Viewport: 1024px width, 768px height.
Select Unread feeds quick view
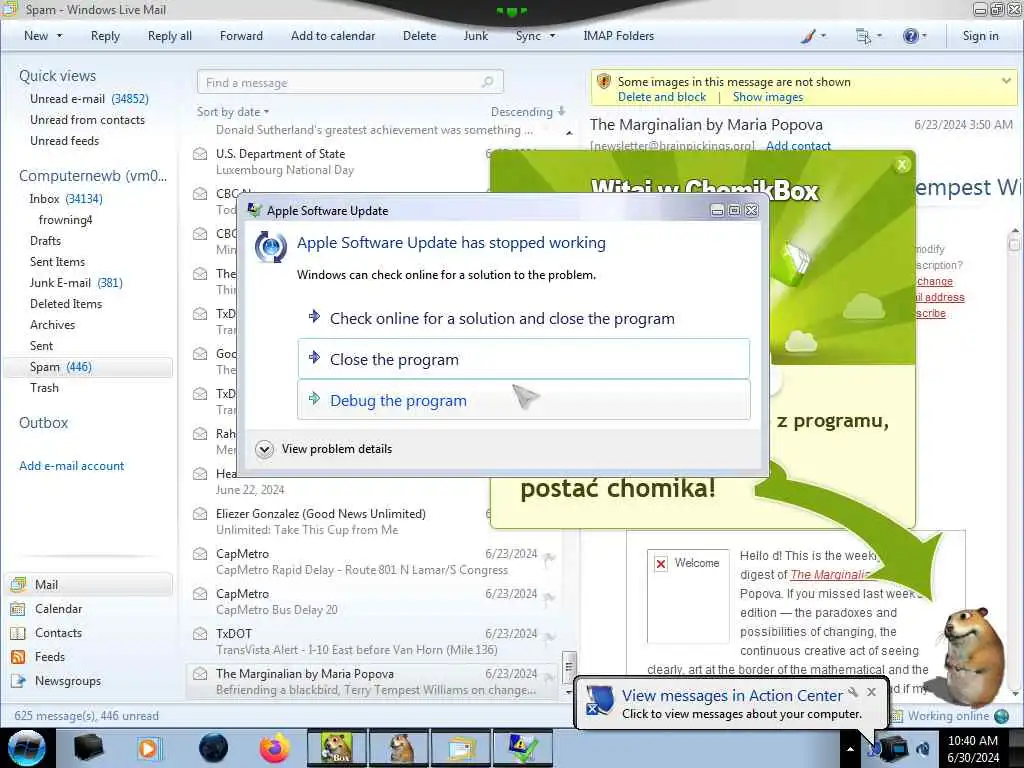click(65, 140)
